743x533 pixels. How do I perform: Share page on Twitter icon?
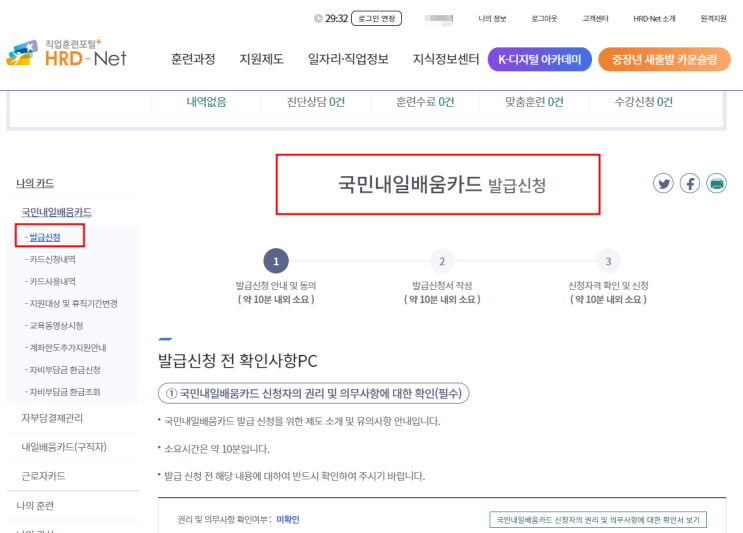click(663, 183)
